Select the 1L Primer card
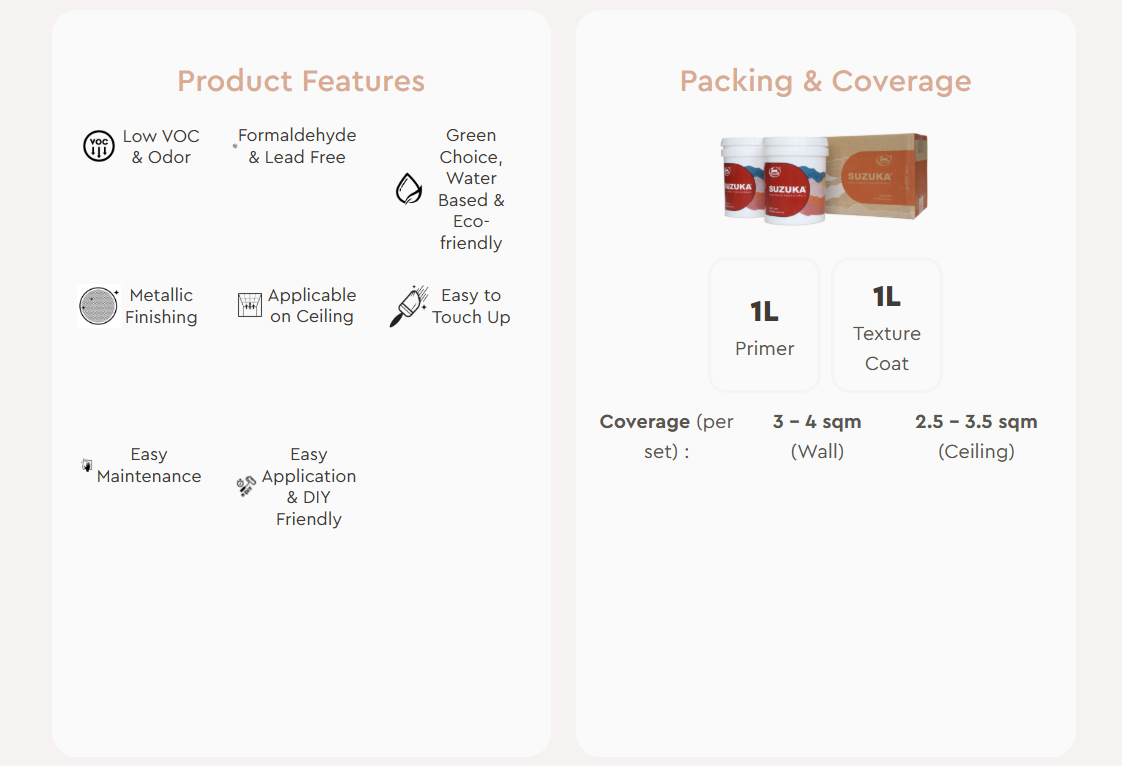Viewport: 1122px width, 766px height. pyautogui.click(x=764, y=325)
